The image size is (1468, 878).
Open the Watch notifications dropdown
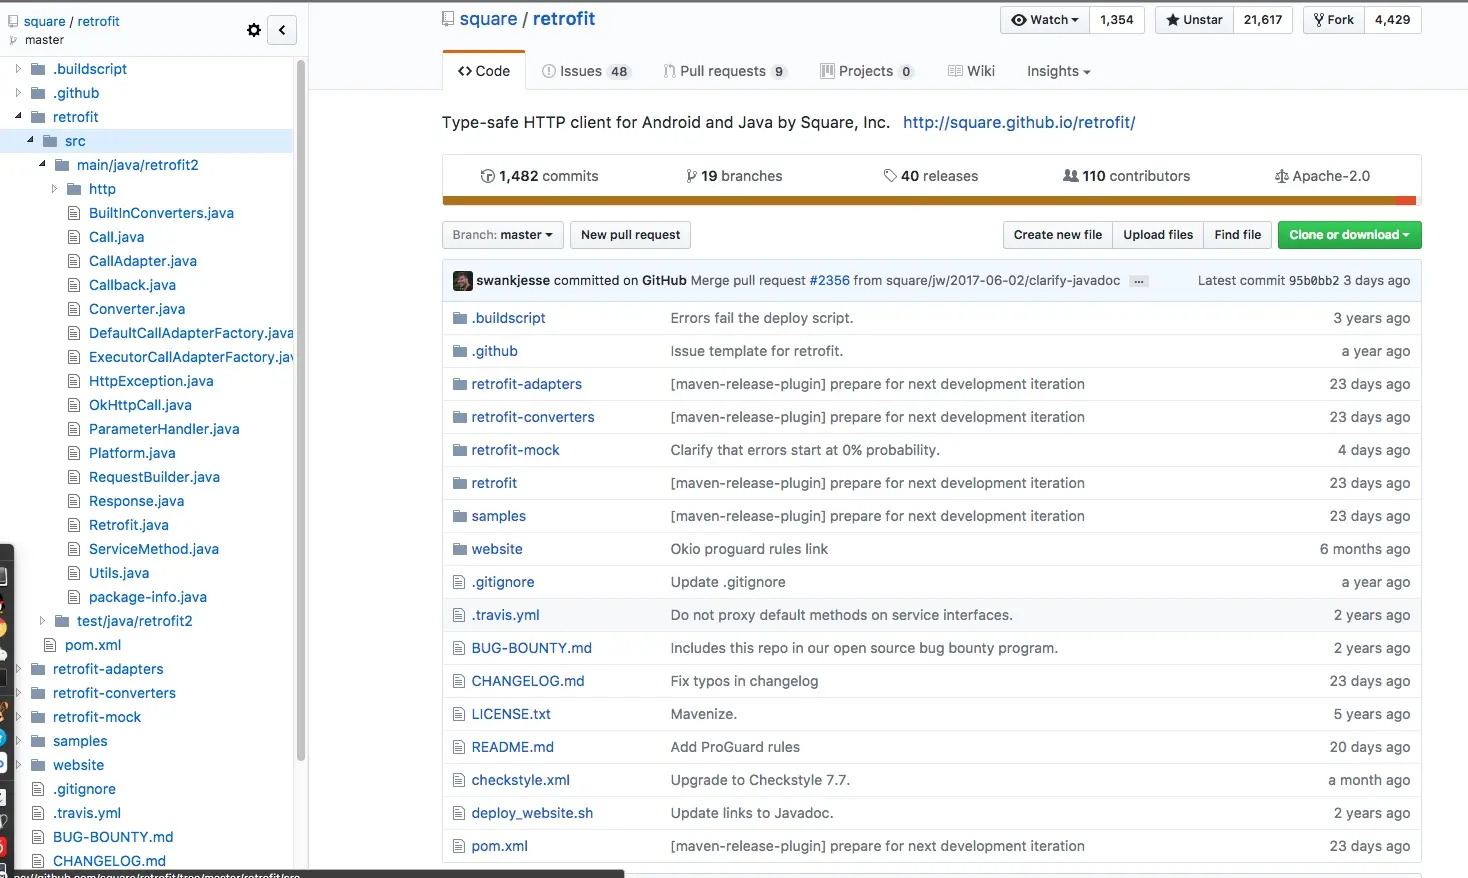click(1045, 20)
